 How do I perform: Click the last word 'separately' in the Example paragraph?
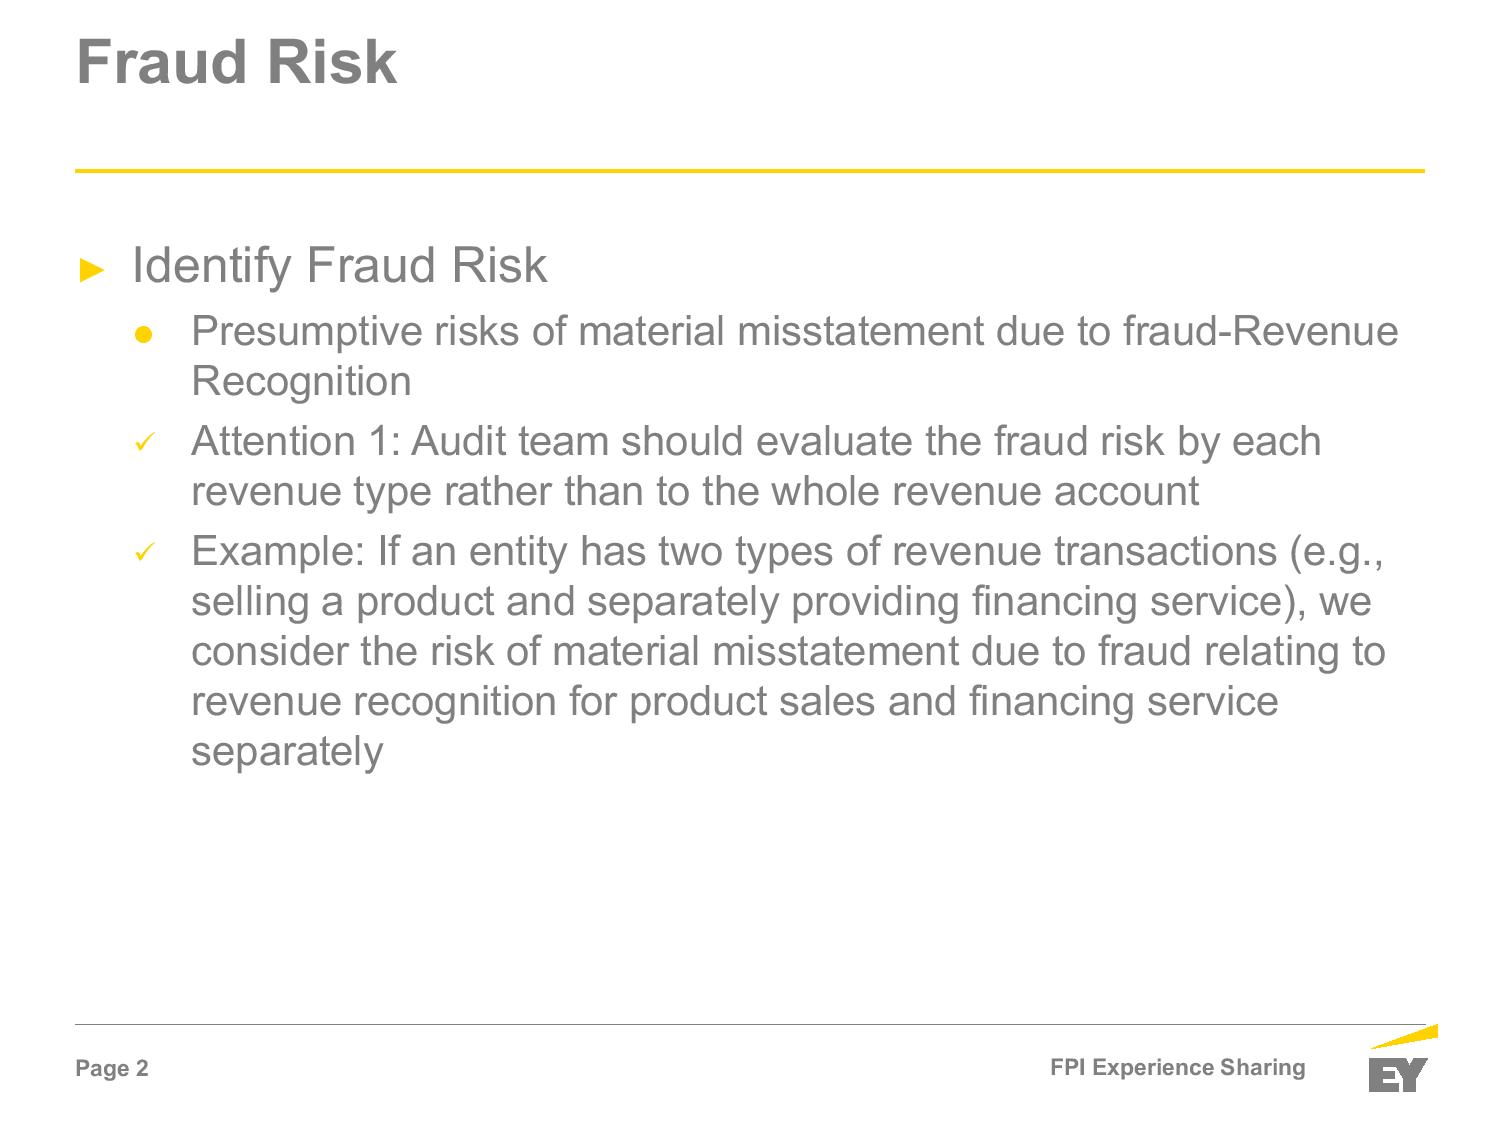(x=287, y=752)
